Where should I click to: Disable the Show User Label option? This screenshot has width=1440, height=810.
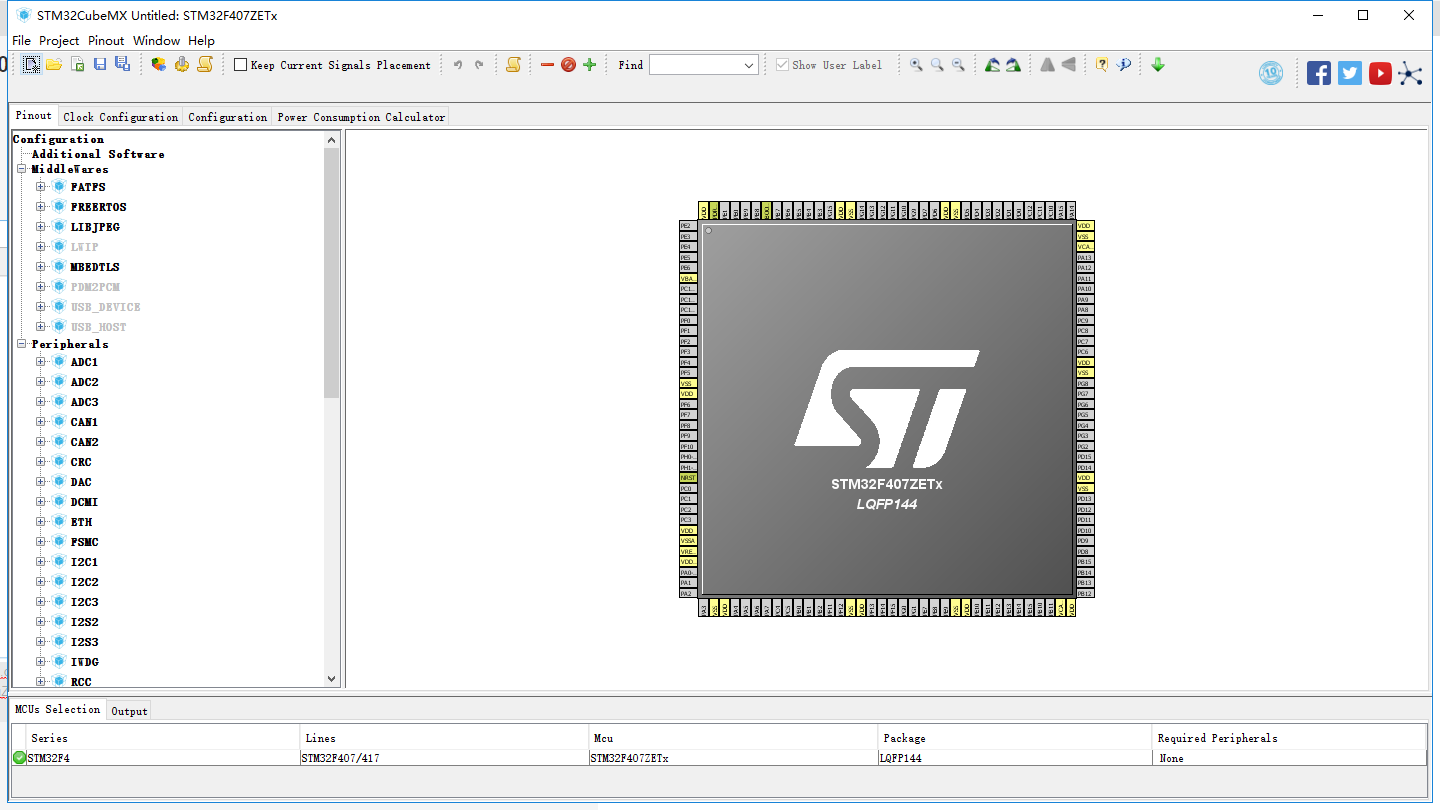(x=782, y=64)
